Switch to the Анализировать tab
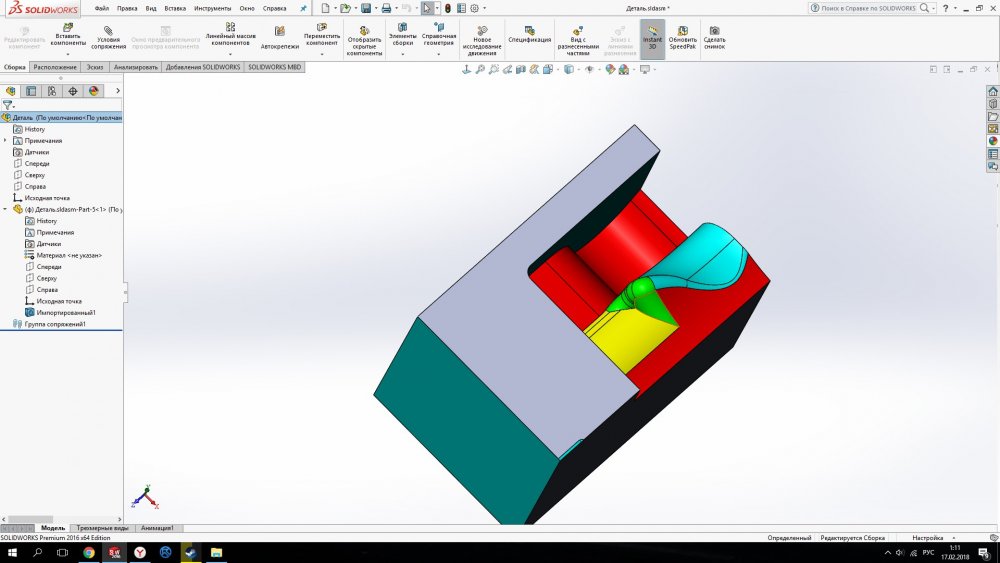 135,67
